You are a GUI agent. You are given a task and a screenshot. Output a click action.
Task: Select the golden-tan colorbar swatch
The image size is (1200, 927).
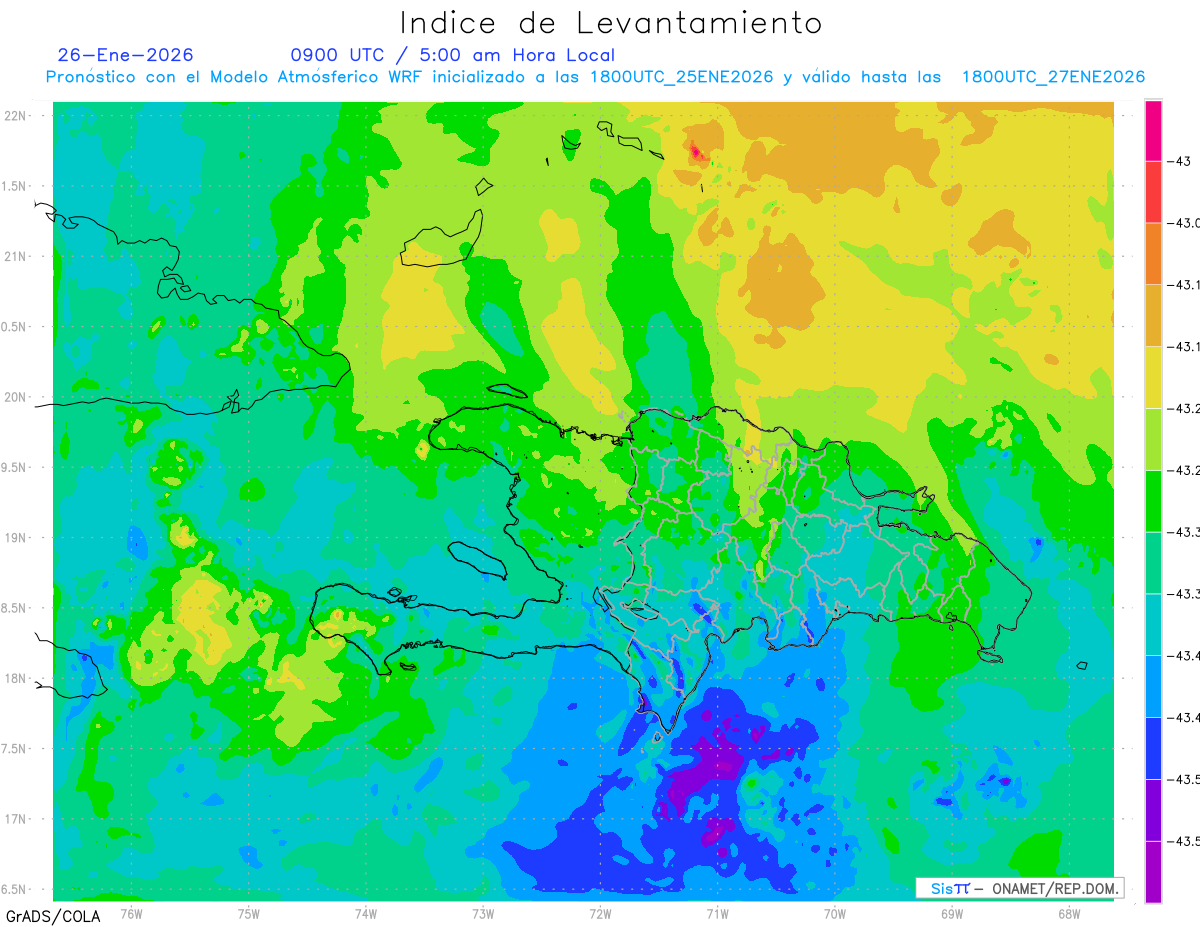click(1153, 316)
